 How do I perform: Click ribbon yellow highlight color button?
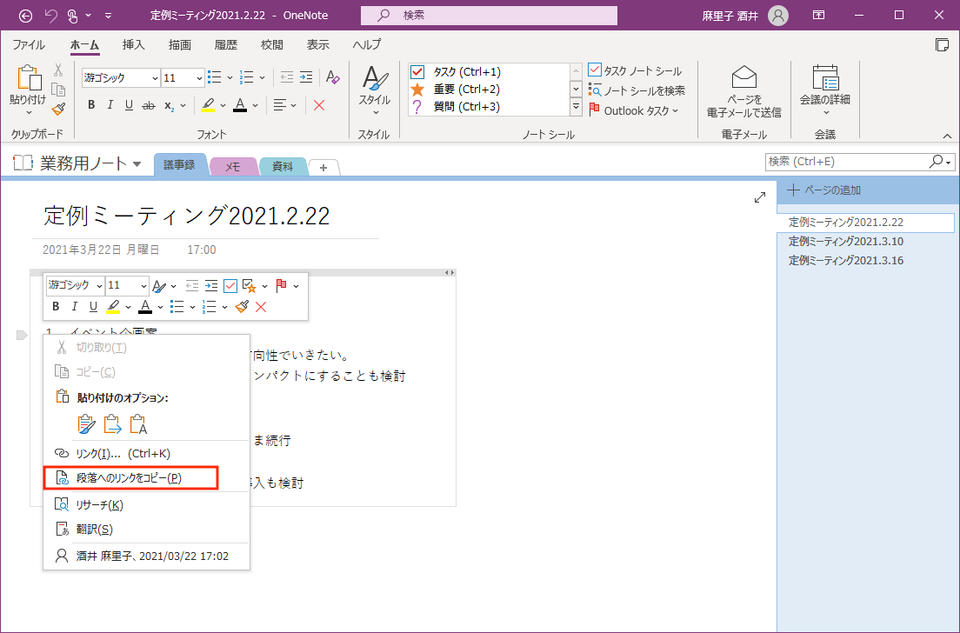[x=208, y=105]
